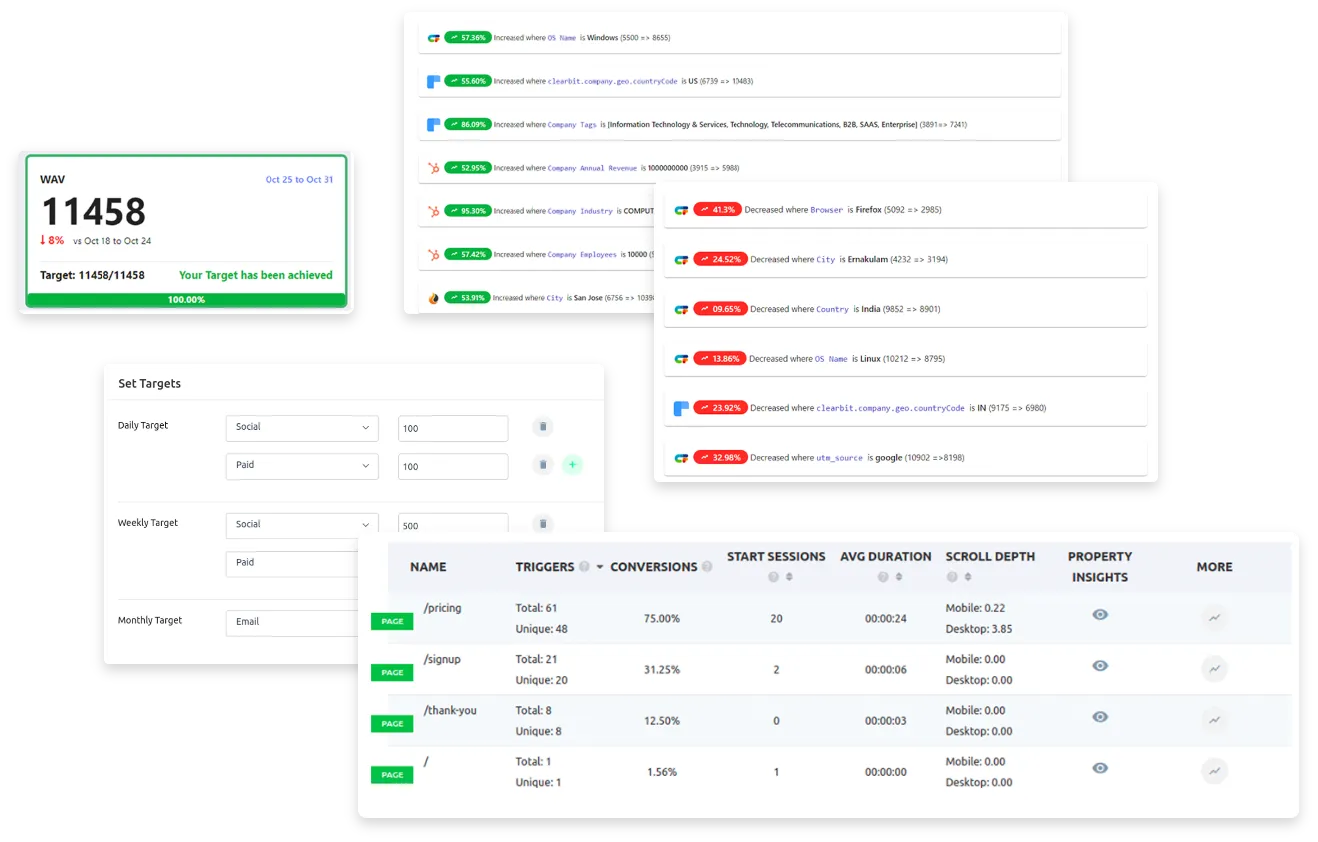This screenshot has height=842, width=1318.
Task: Sort by the START SESSIONS sort arrows
Action: tap(789, 577)
